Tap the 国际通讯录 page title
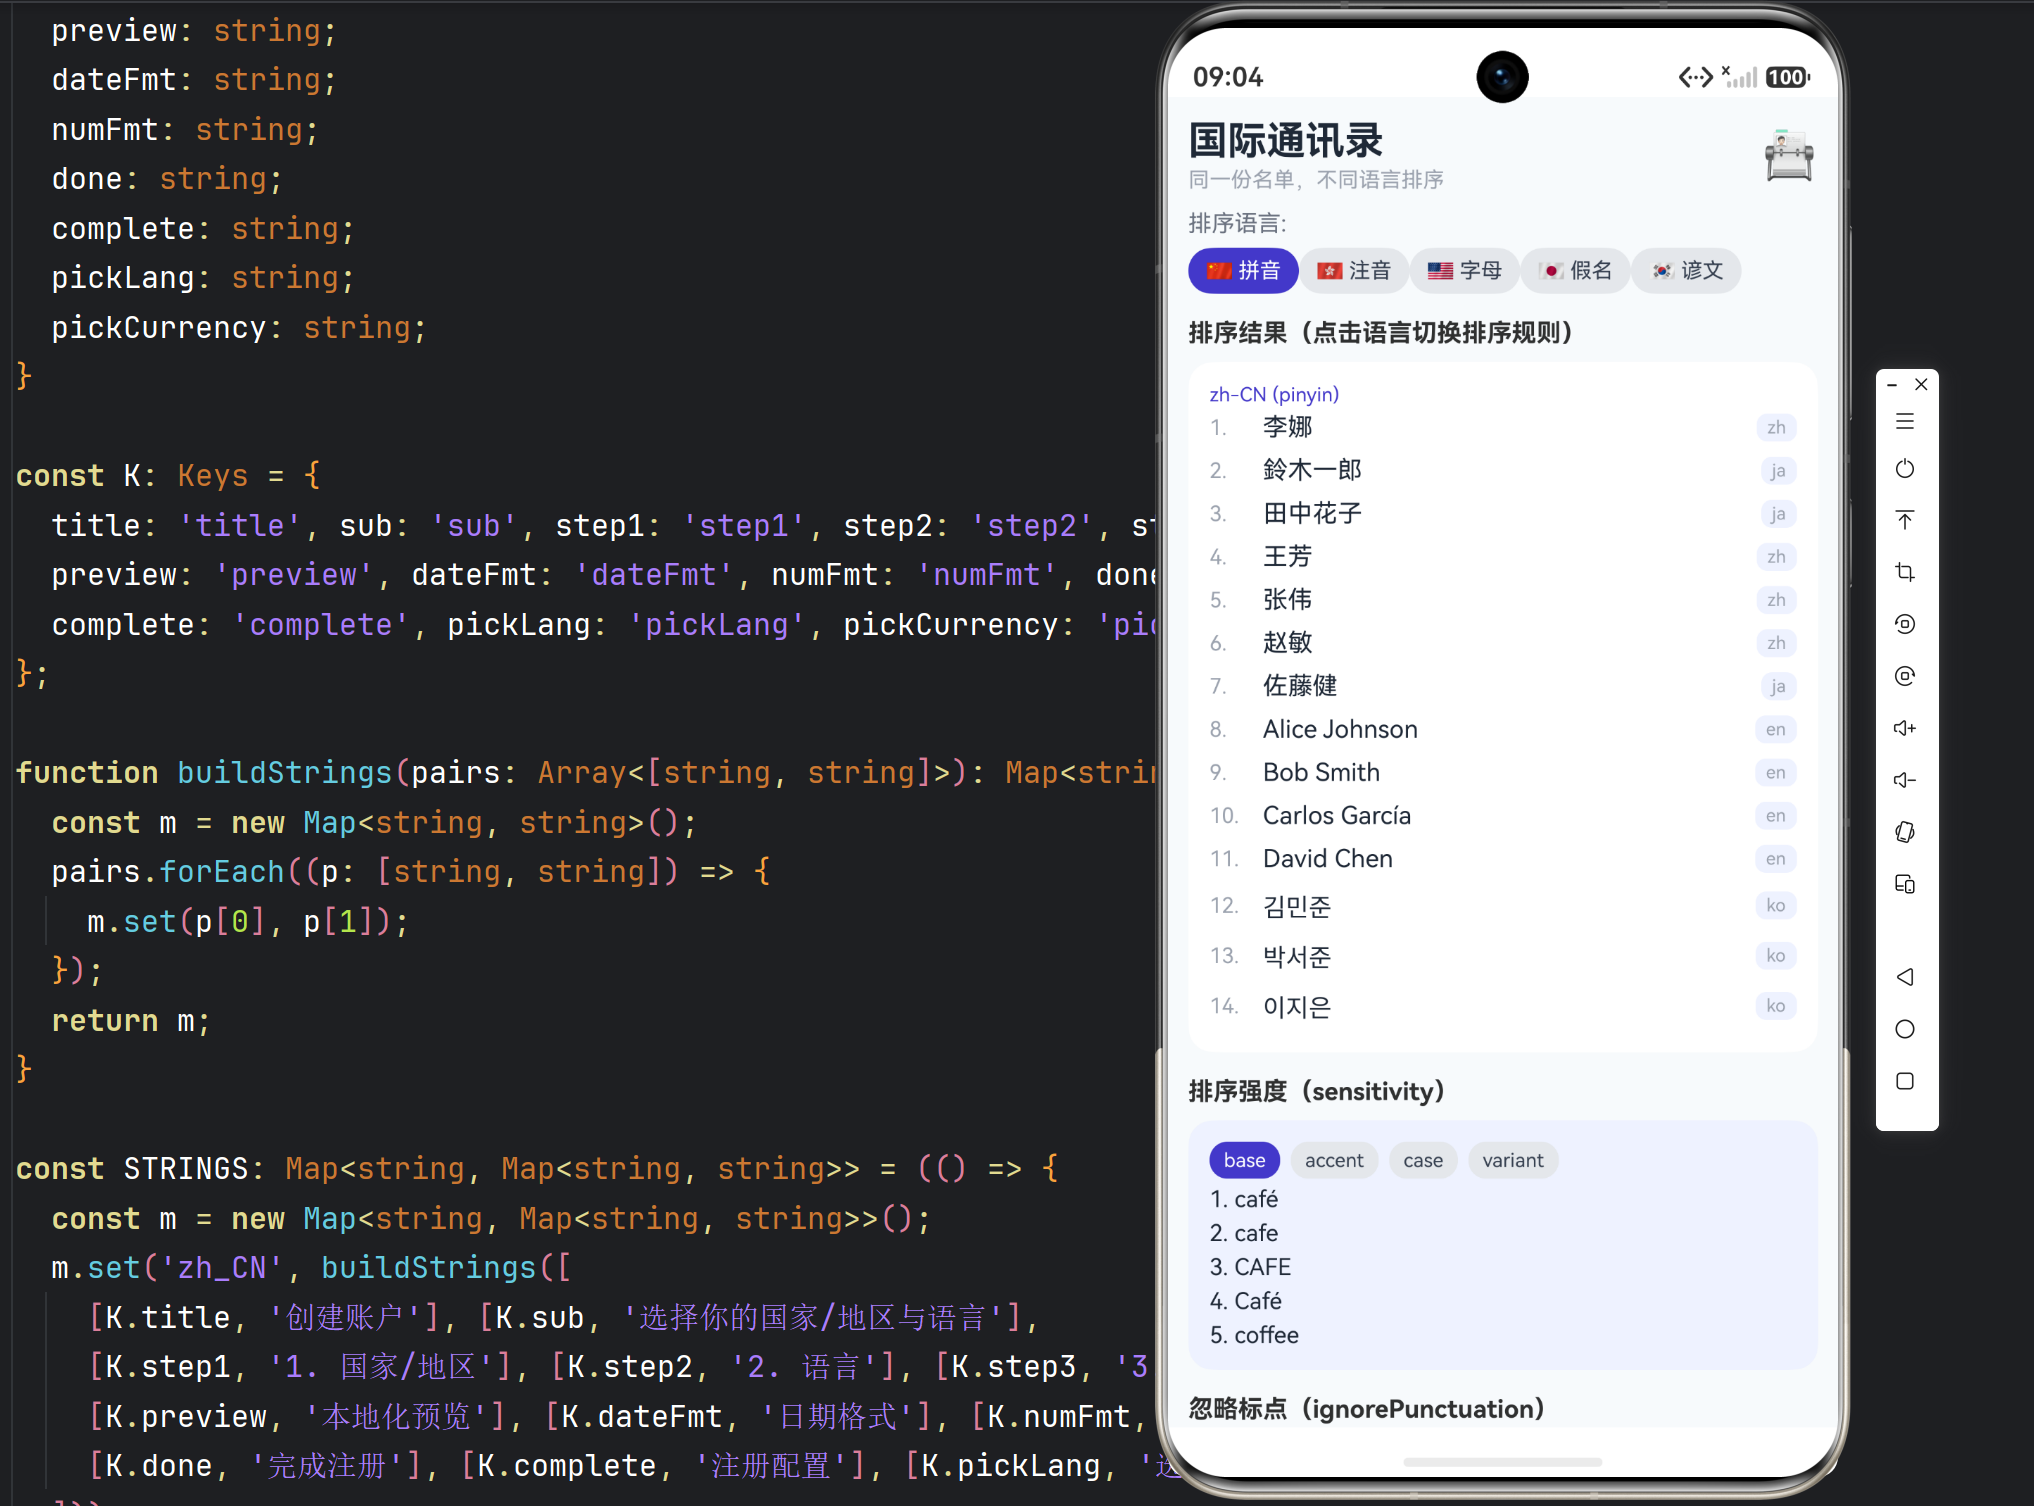Image resolution: width=2034 pixels, height=1506 pixels. [1286, 140]
